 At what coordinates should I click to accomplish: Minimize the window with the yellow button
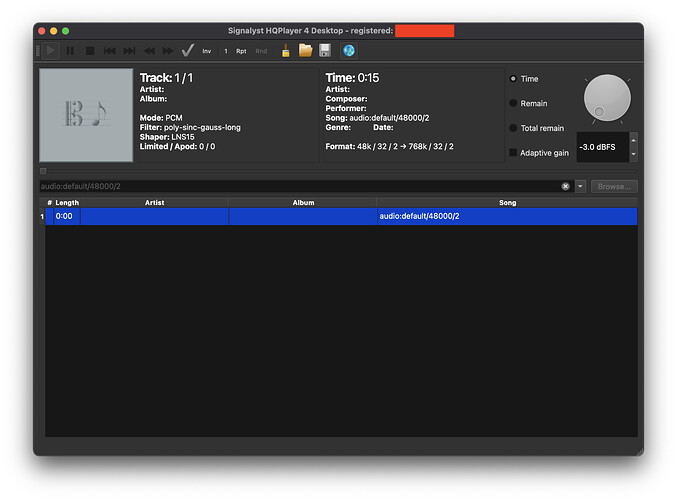coord(53,31)
